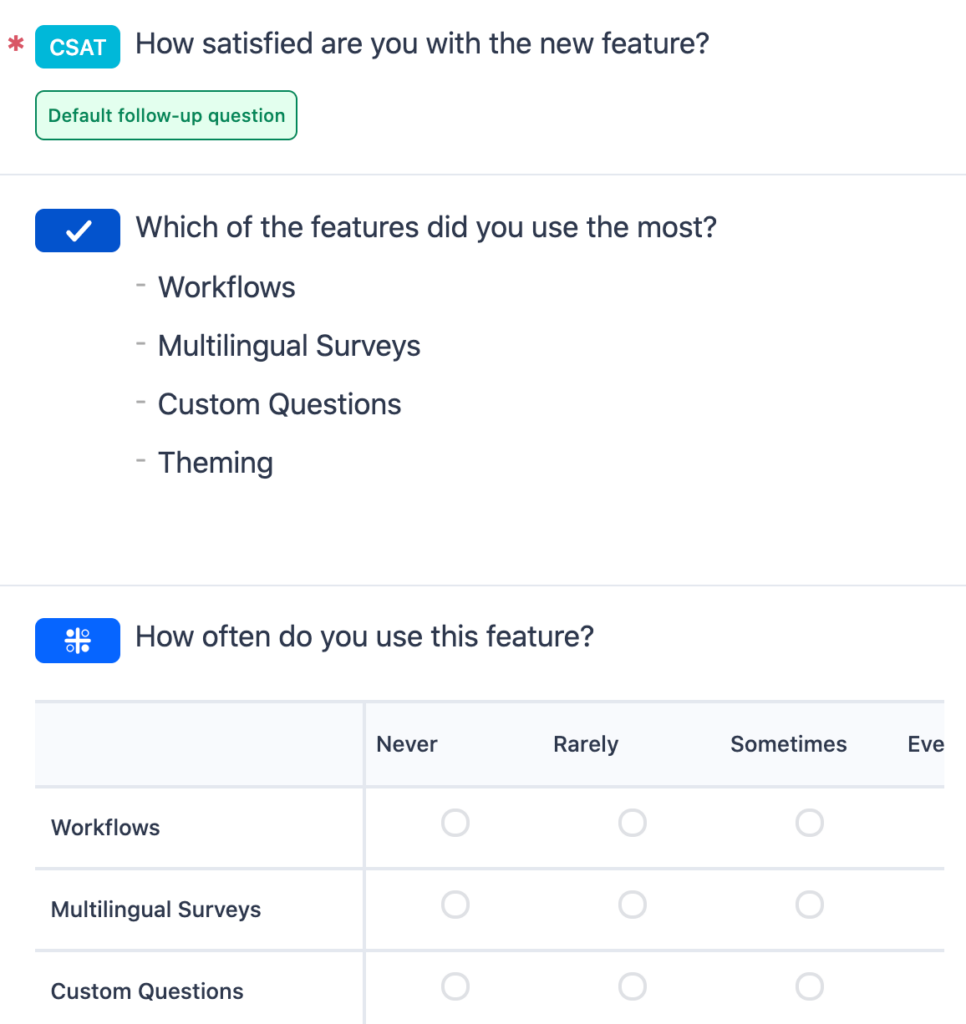This screenshot has width=966, height=1024.
Task: Click the dash bullet beside Custom Questions
Action: [x=142, y=401]
